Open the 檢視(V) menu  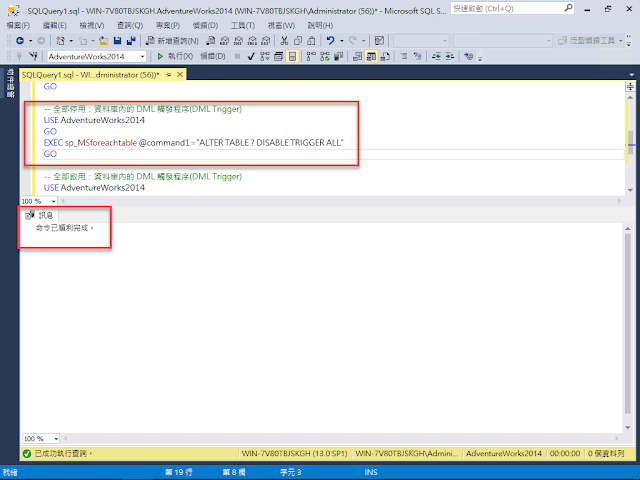click(x=91, y=25)
